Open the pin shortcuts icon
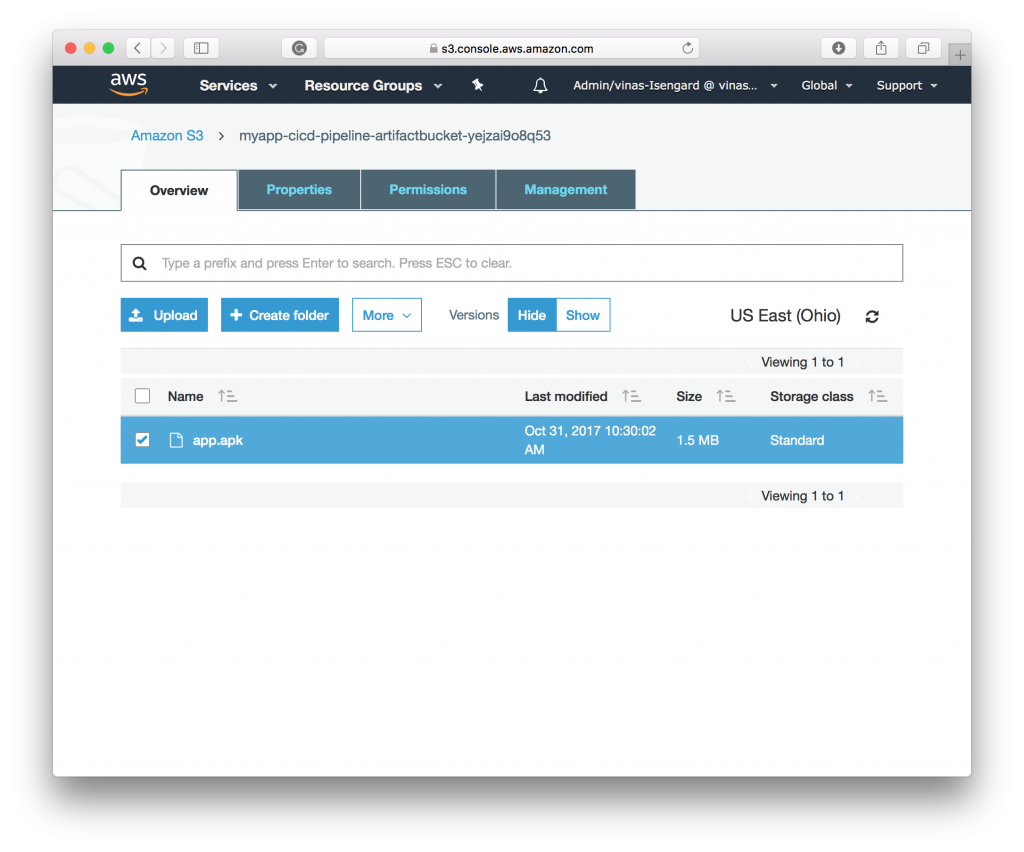 coord(477,85)
